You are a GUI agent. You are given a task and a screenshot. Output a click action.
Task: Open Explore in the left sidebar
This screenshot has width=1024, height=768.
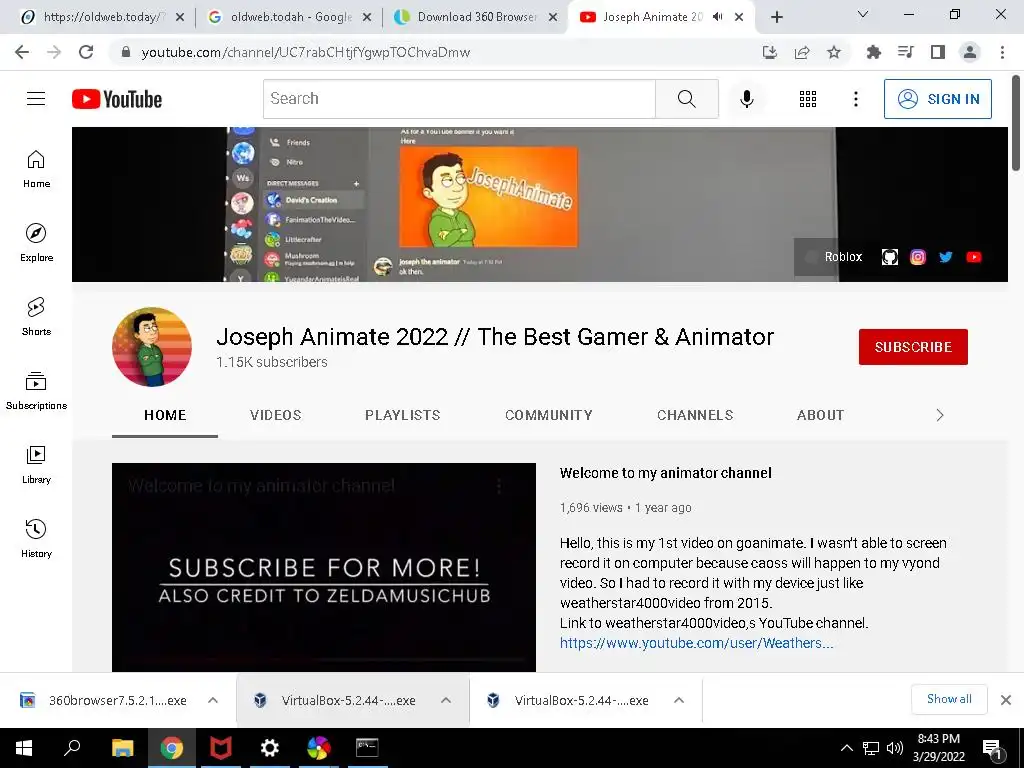(36, 243)
